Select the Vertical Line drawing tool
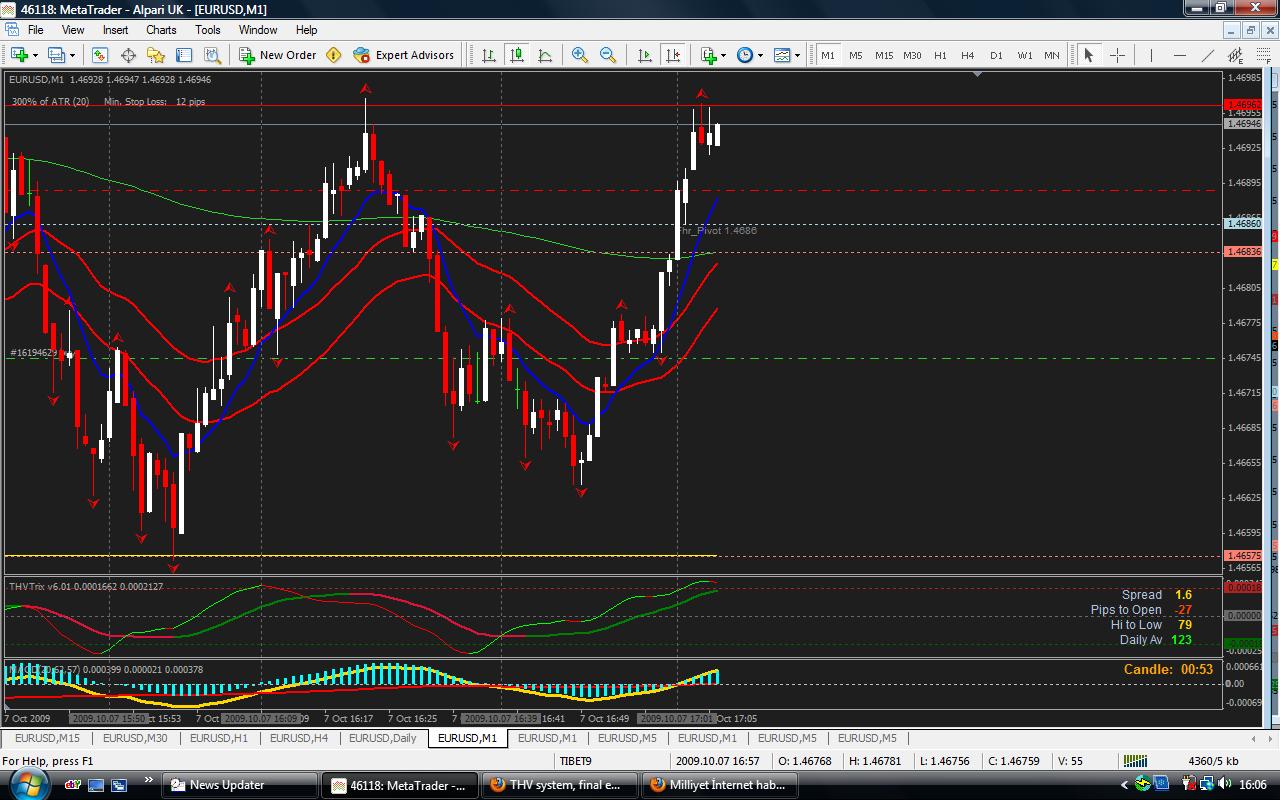 tap(1151, 55)
